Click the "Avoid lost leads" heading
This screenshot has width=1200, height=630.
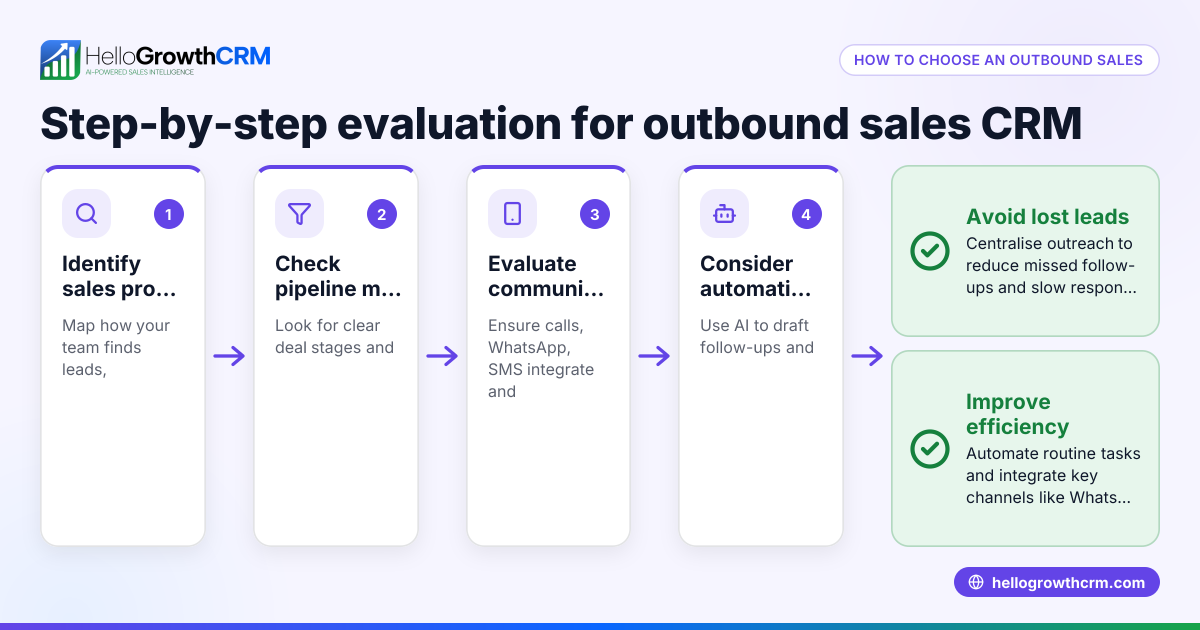coord(1047,217)
